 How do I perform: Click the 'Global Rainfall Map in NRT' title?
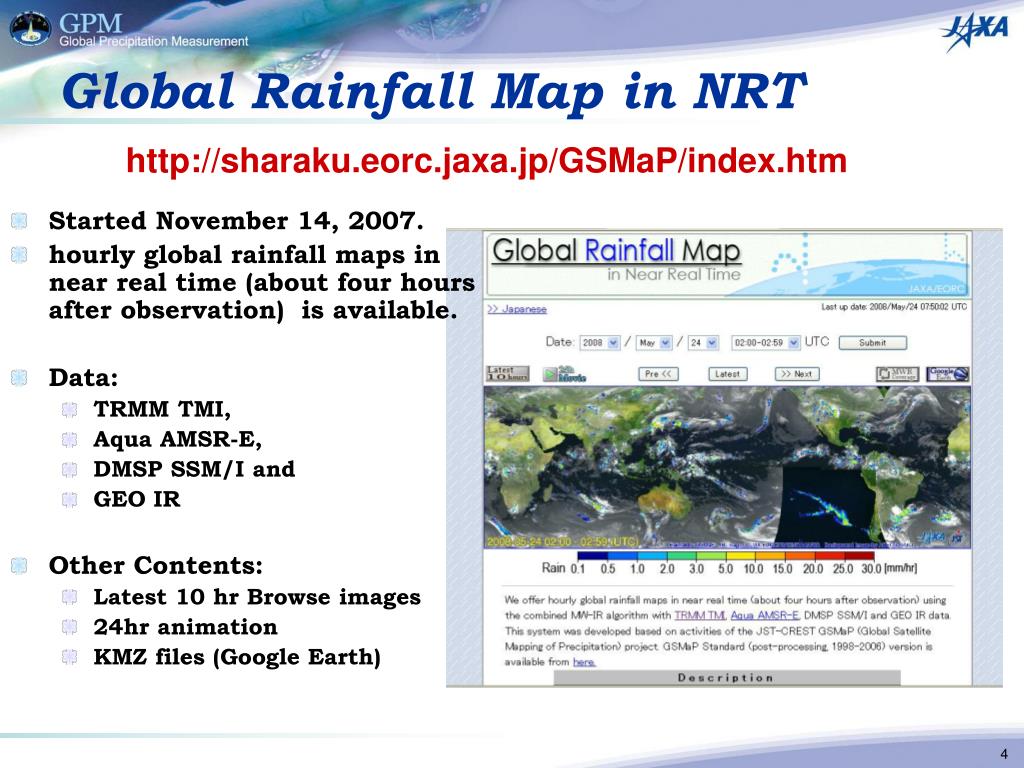point(434,91)
